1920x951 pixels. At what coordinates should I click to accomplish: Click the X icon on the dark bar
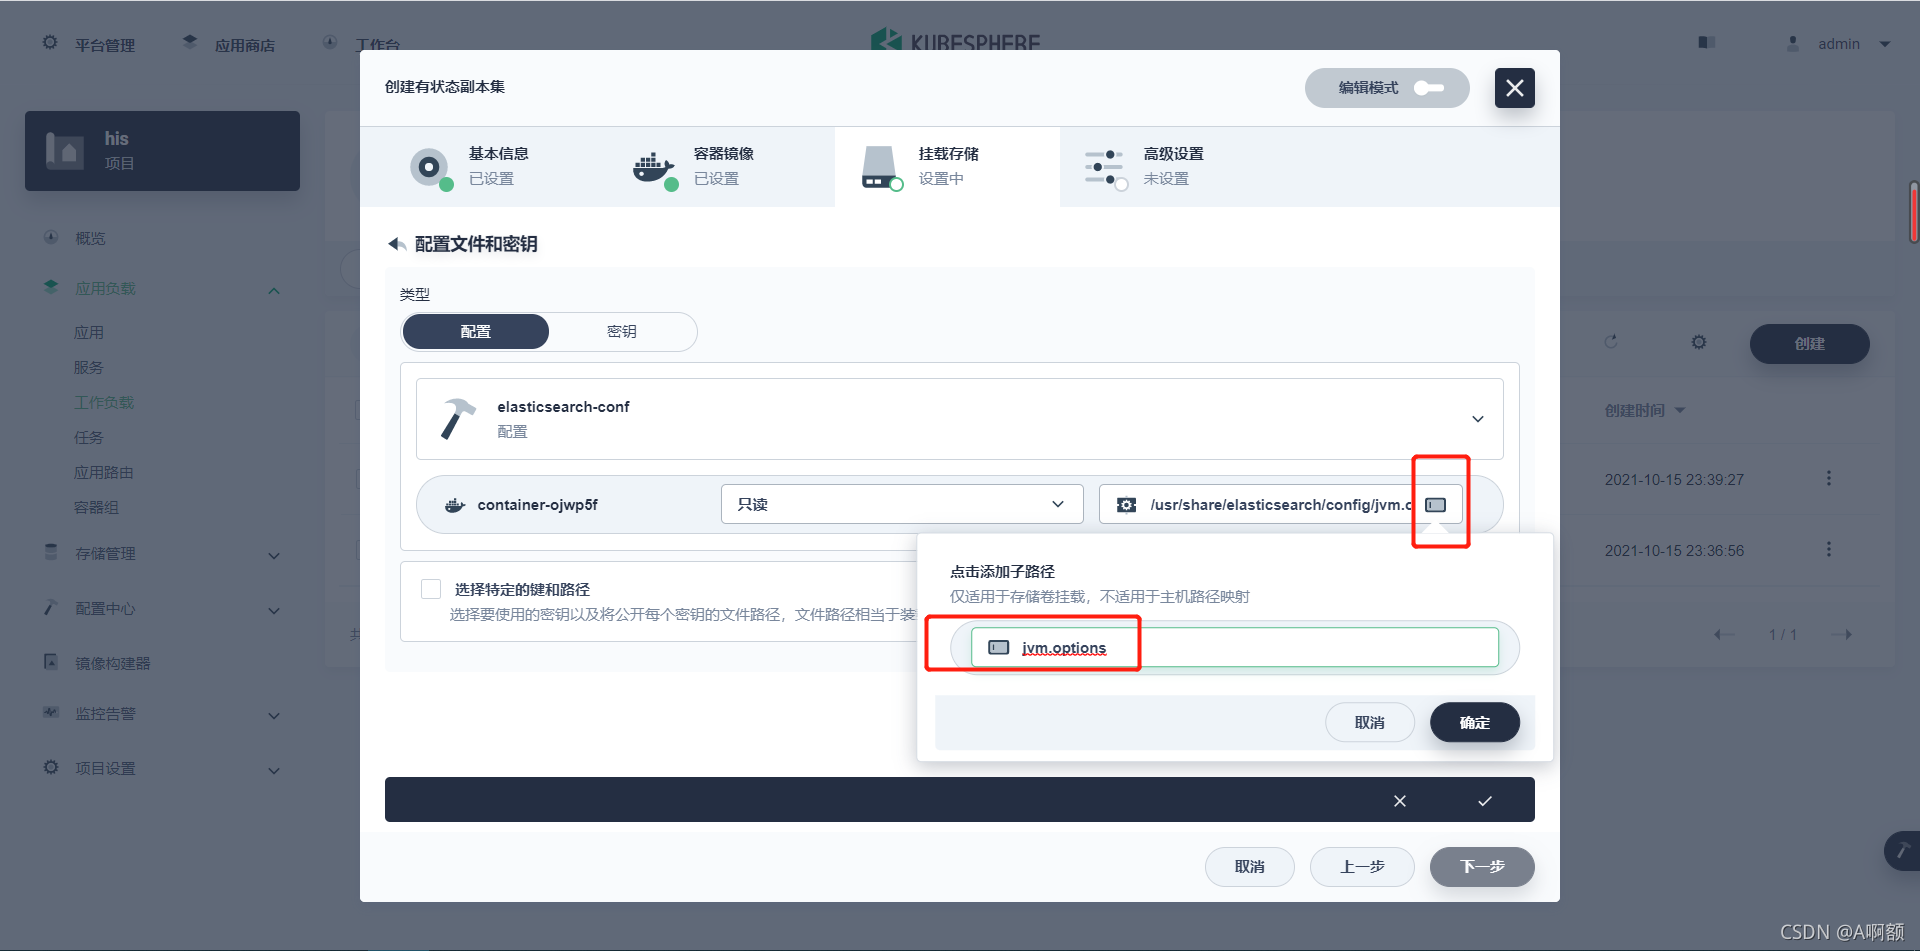point(1400,800)
